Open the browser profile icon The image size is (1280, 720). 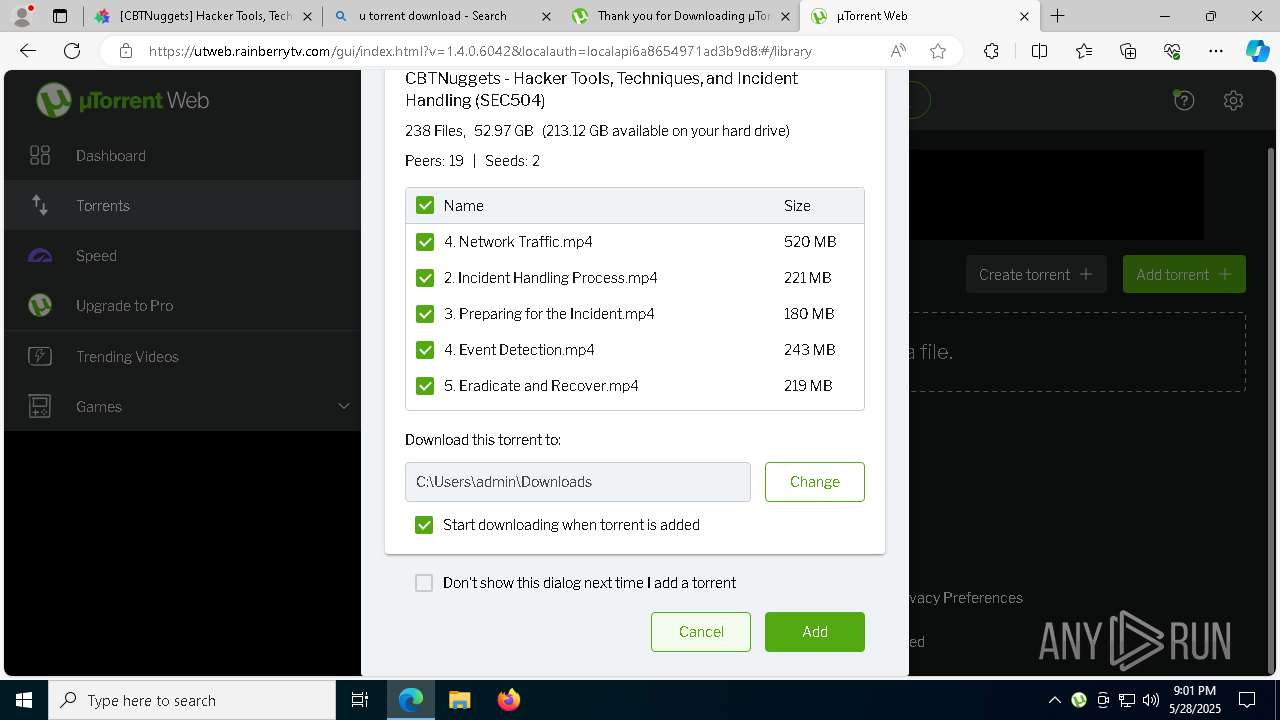click(23, 15)
